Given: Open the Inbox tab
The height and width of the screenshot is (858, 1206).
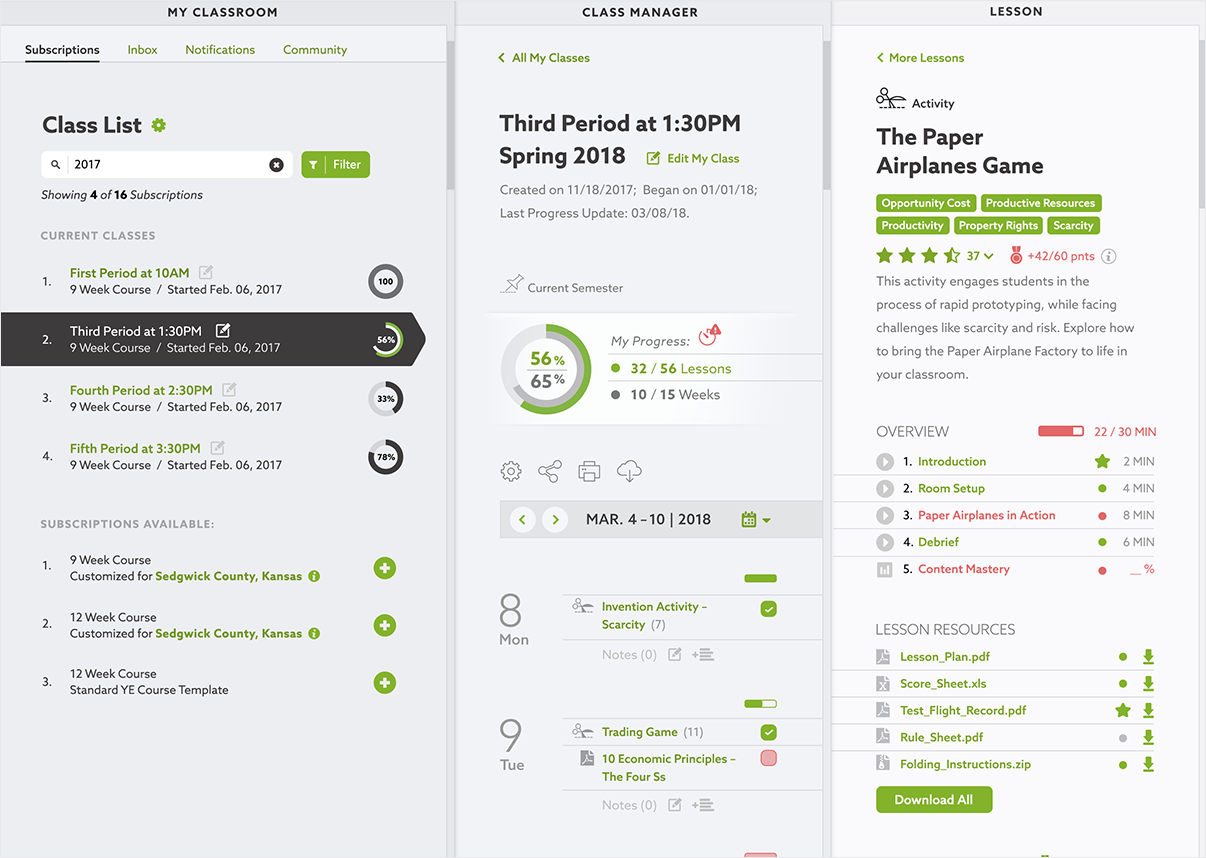Looking at the screenshot, I should pyautogui.click(x=142, y=50).
